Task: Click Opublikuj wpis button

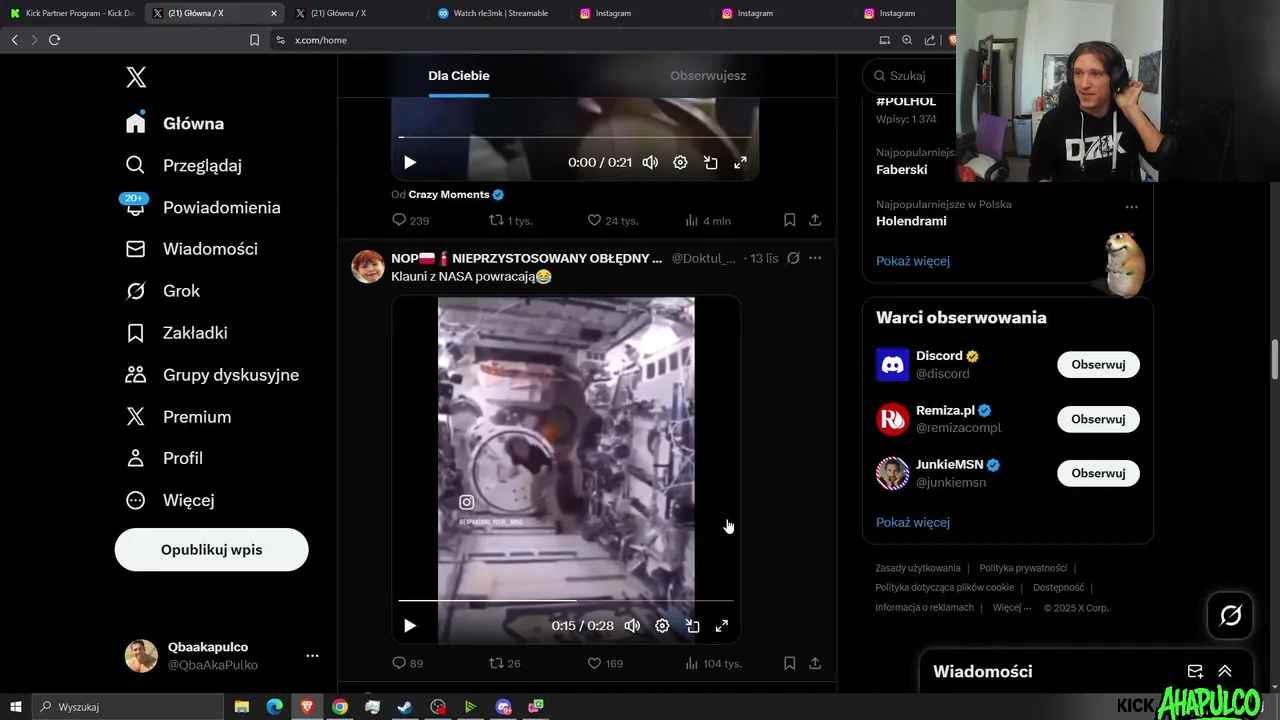Action: pos(211,550)
